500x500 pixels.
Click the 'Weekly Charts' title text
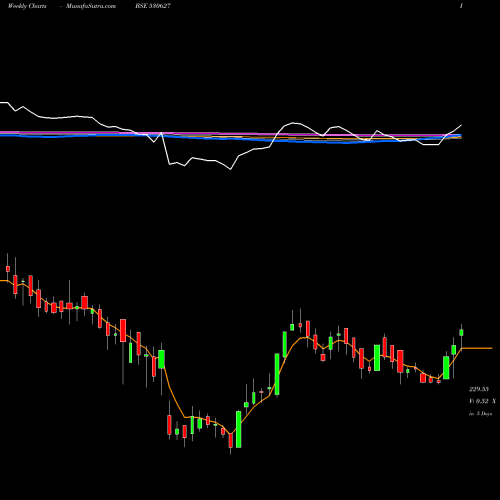pyautogui.click(x=27, y=6)
